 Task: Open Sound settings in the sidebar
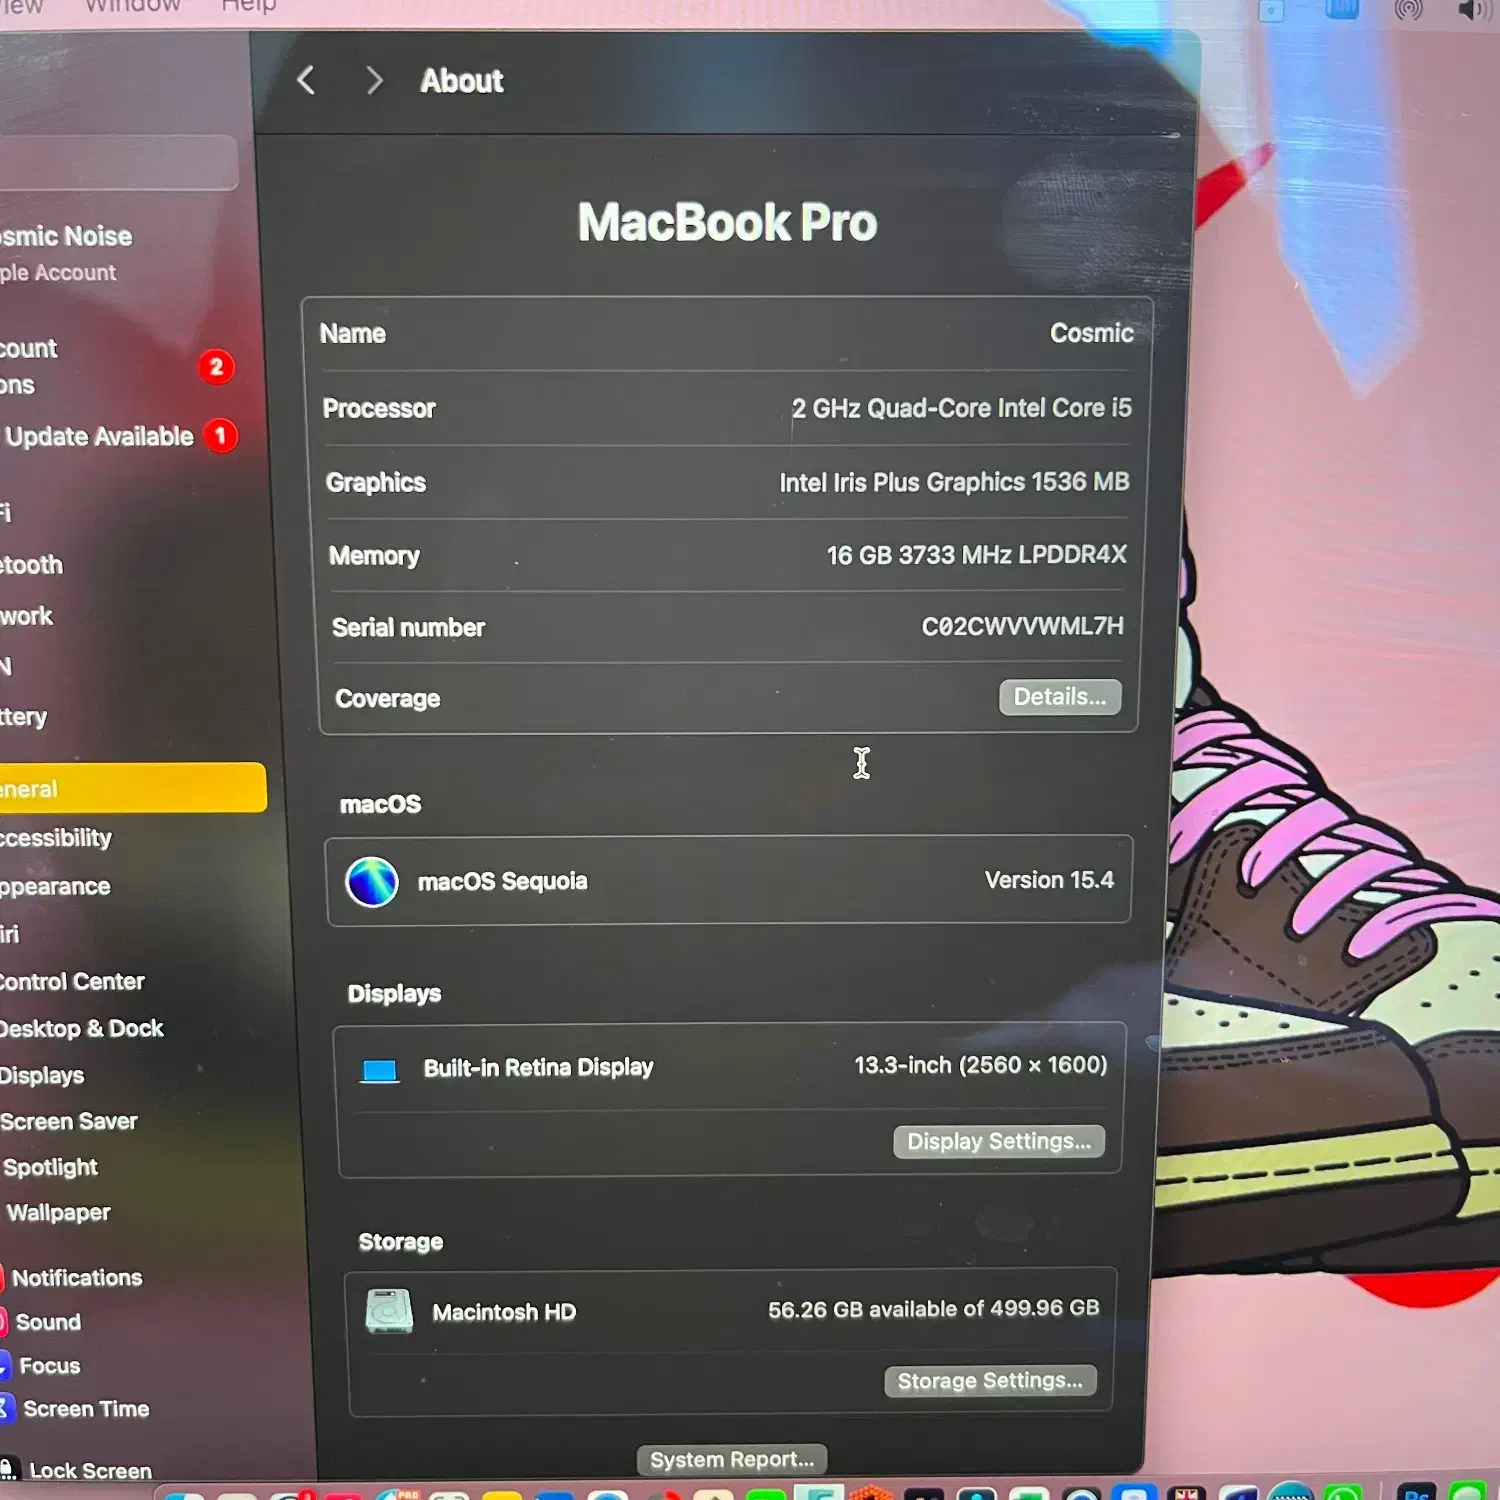click(48, 1321)
